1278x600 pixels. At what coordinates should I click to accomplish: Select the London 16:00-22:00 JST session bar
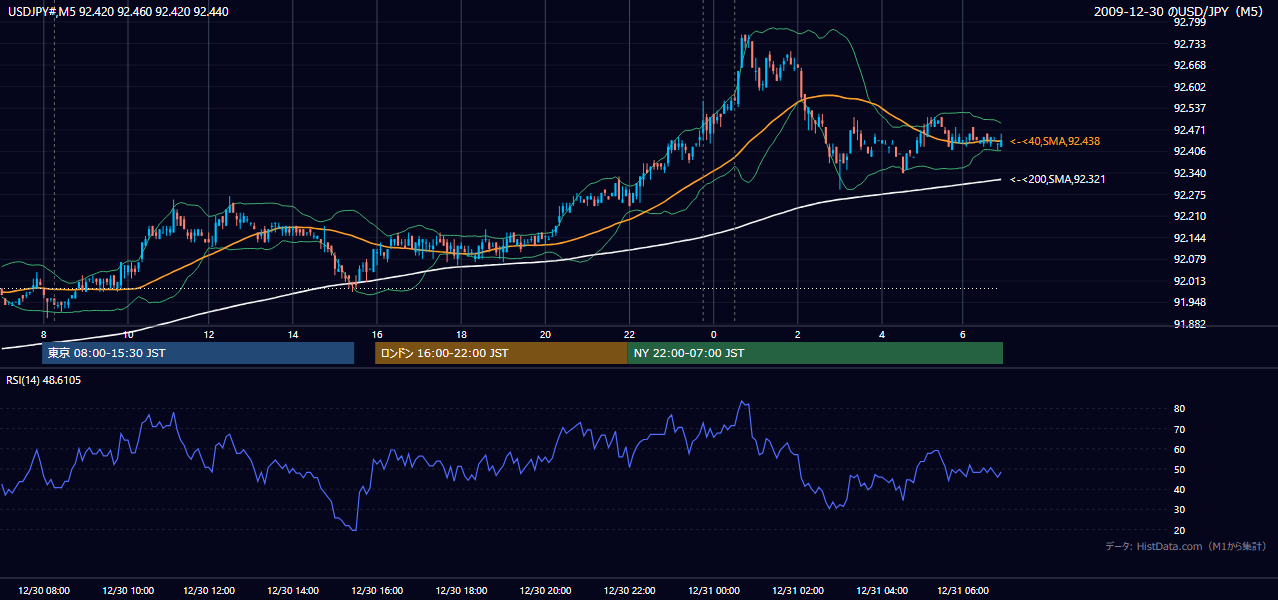(501, 353)
